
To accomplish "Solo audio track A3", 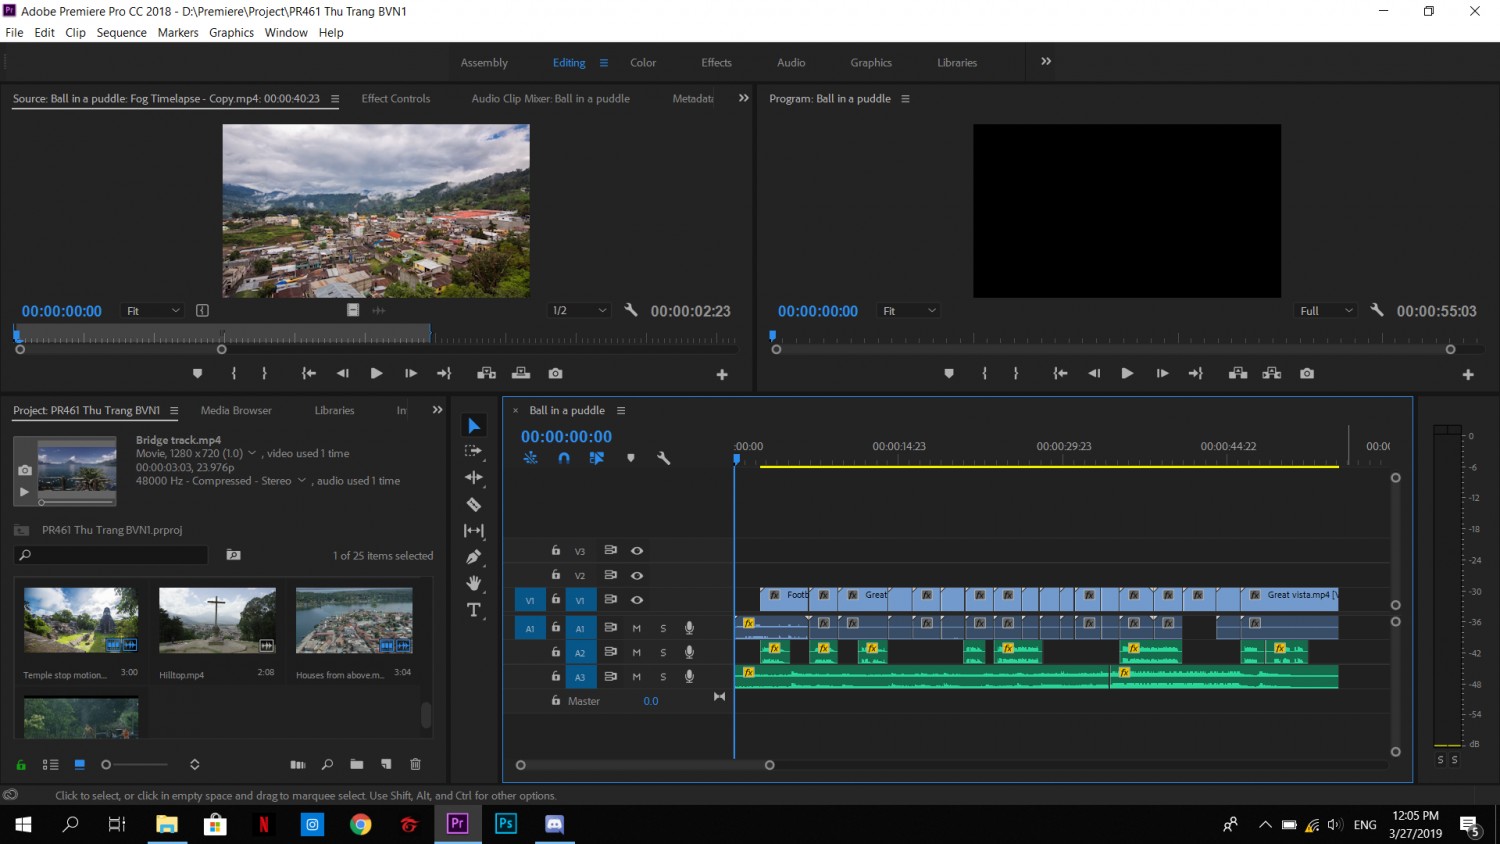I will pos(663,677).
